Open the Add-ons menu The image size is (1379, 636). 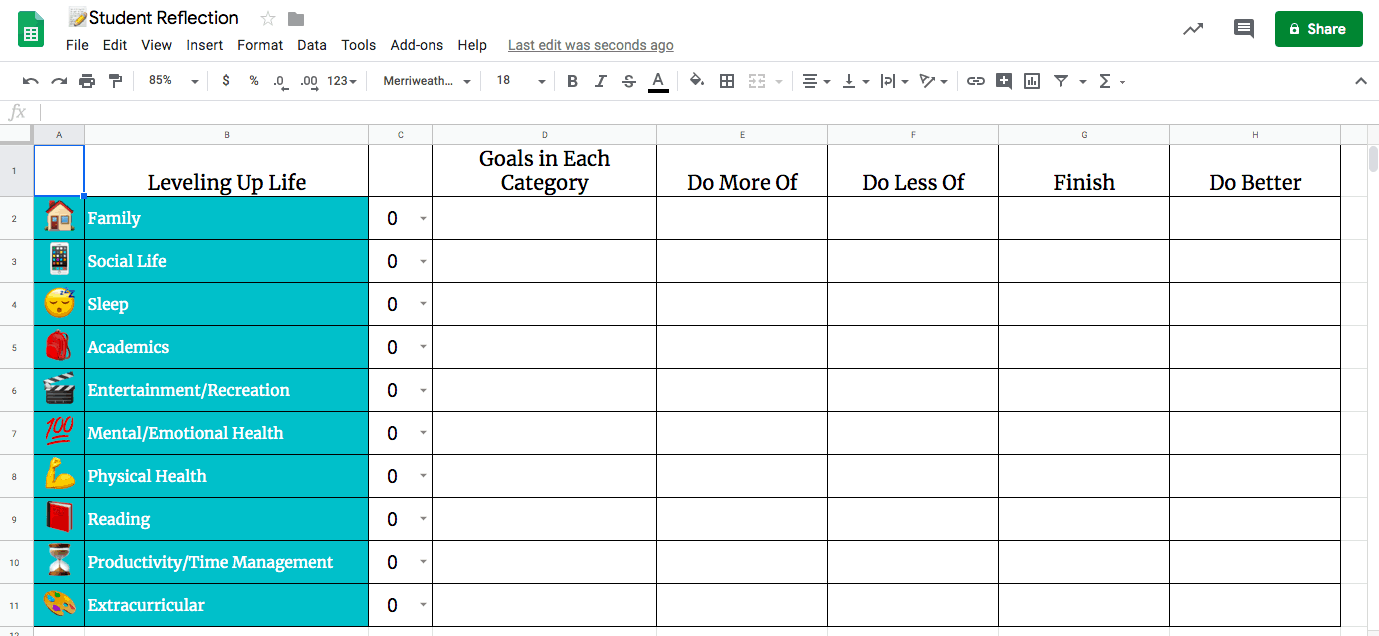[416, 45]
